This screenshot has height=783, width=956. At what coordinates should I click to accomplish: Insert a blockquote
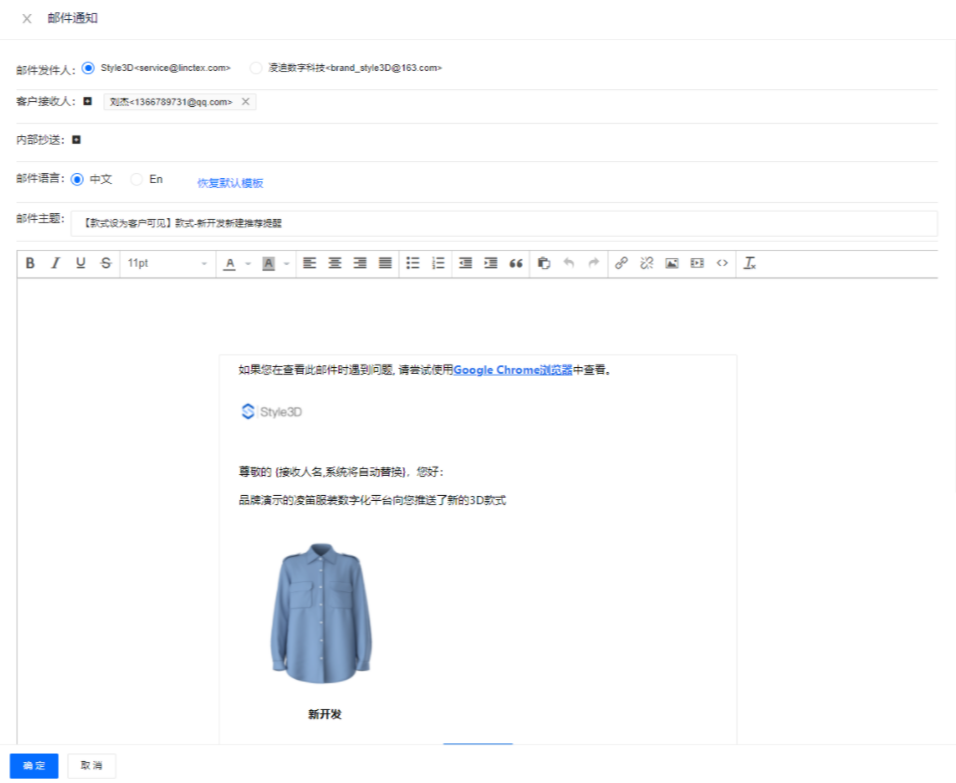coord(516,263)
